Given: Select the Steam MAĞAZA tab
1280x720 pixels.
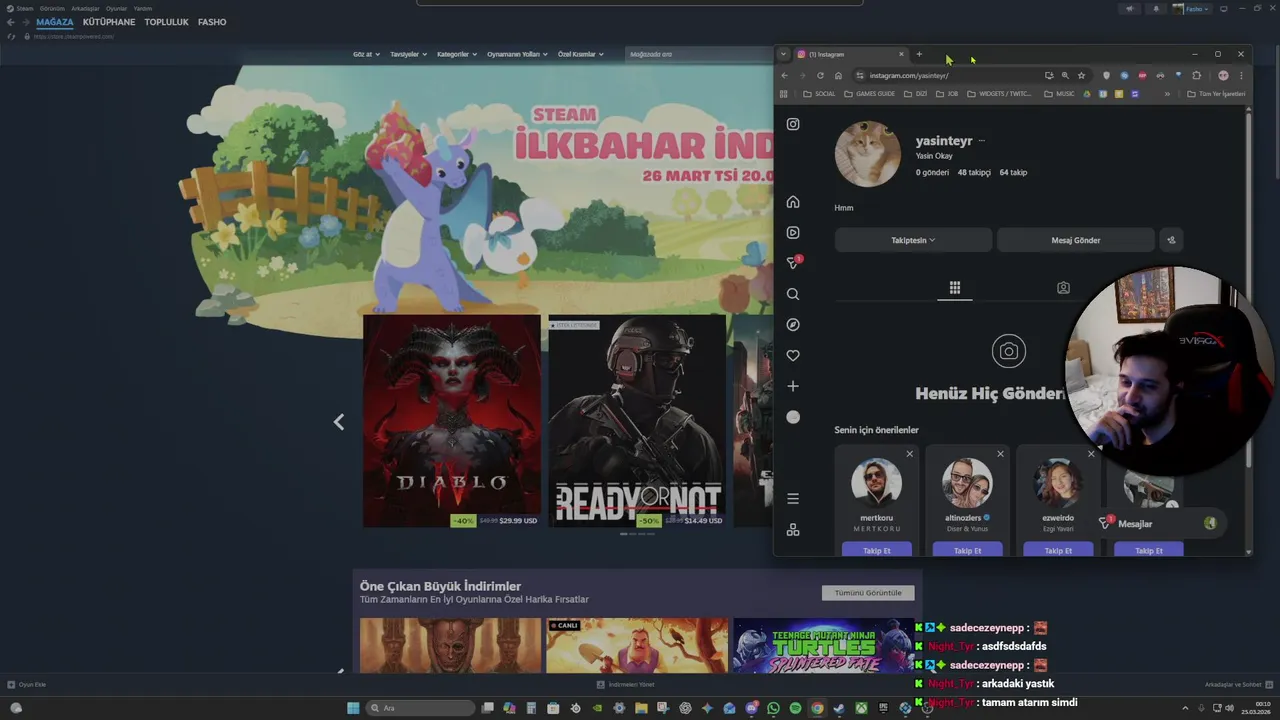Looking at the screenshot, I should tap(55, 22).
